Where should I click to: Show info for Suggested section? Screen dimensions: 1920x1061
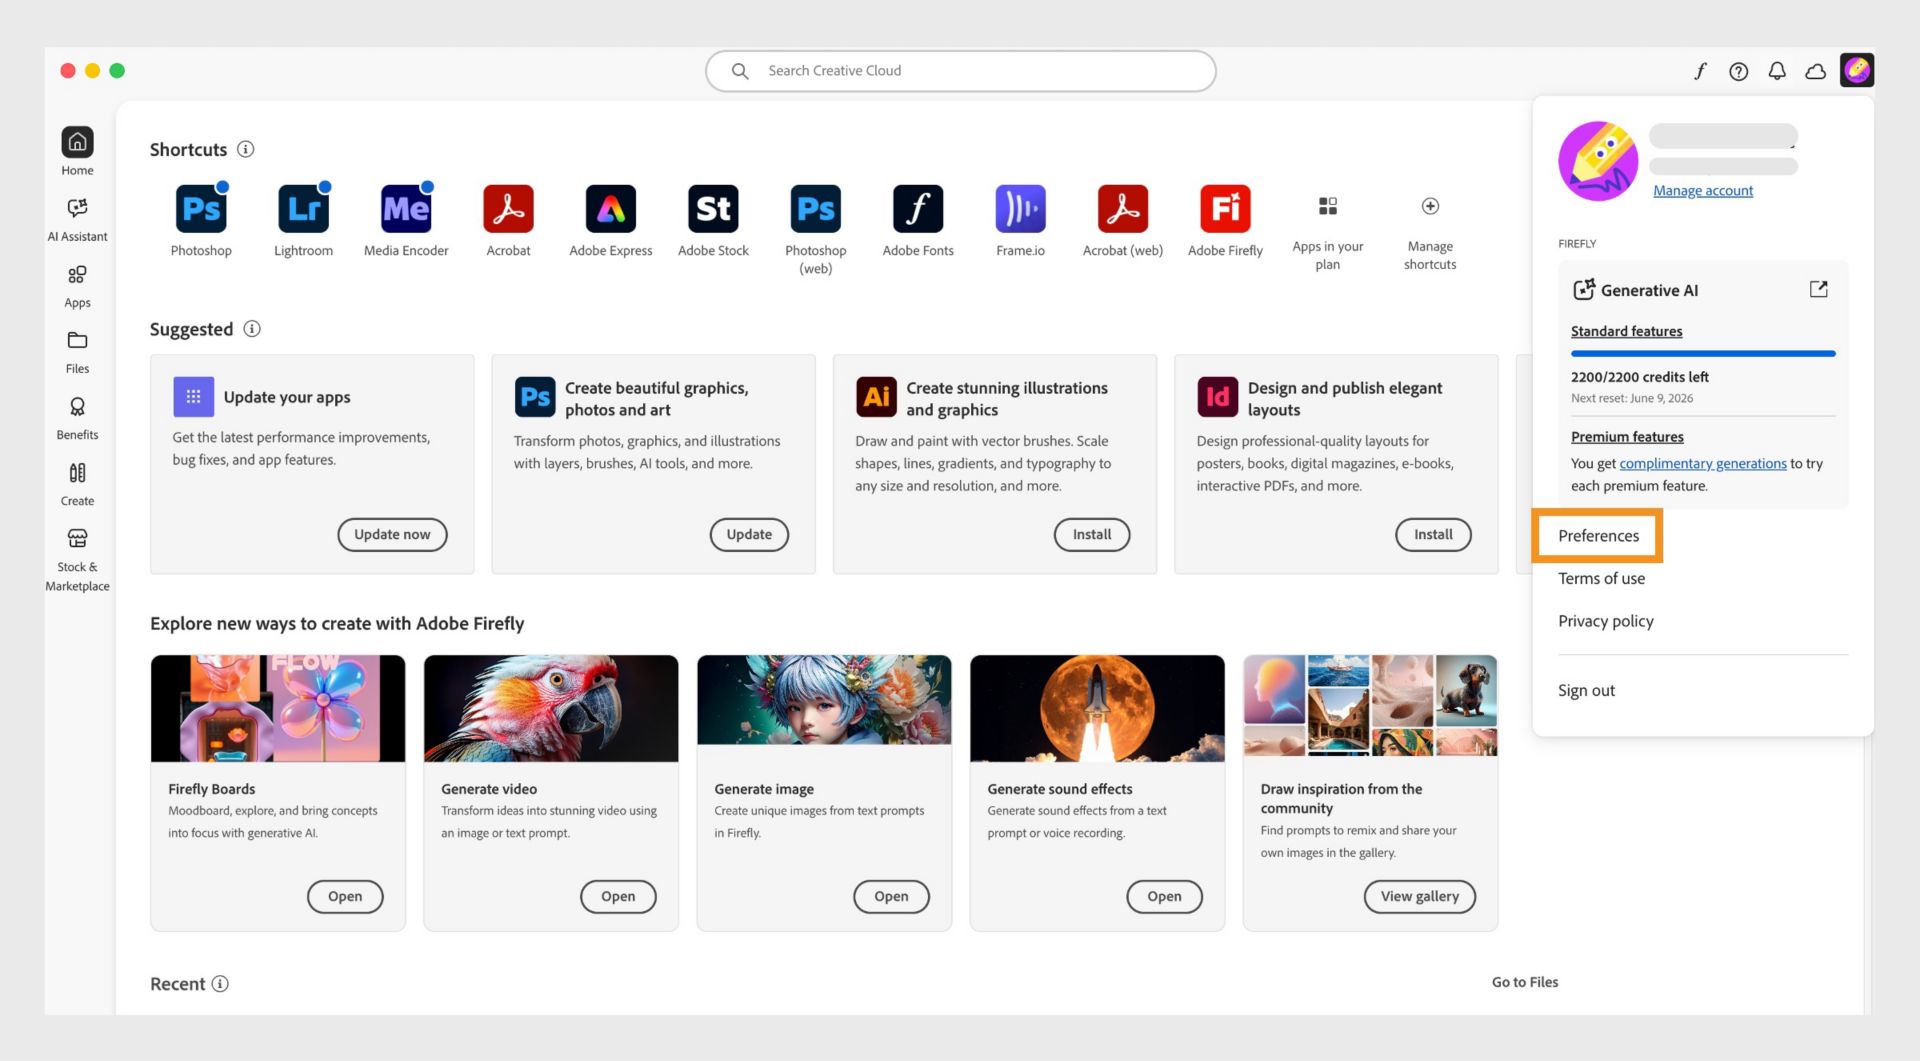click(x=252, y=329)
